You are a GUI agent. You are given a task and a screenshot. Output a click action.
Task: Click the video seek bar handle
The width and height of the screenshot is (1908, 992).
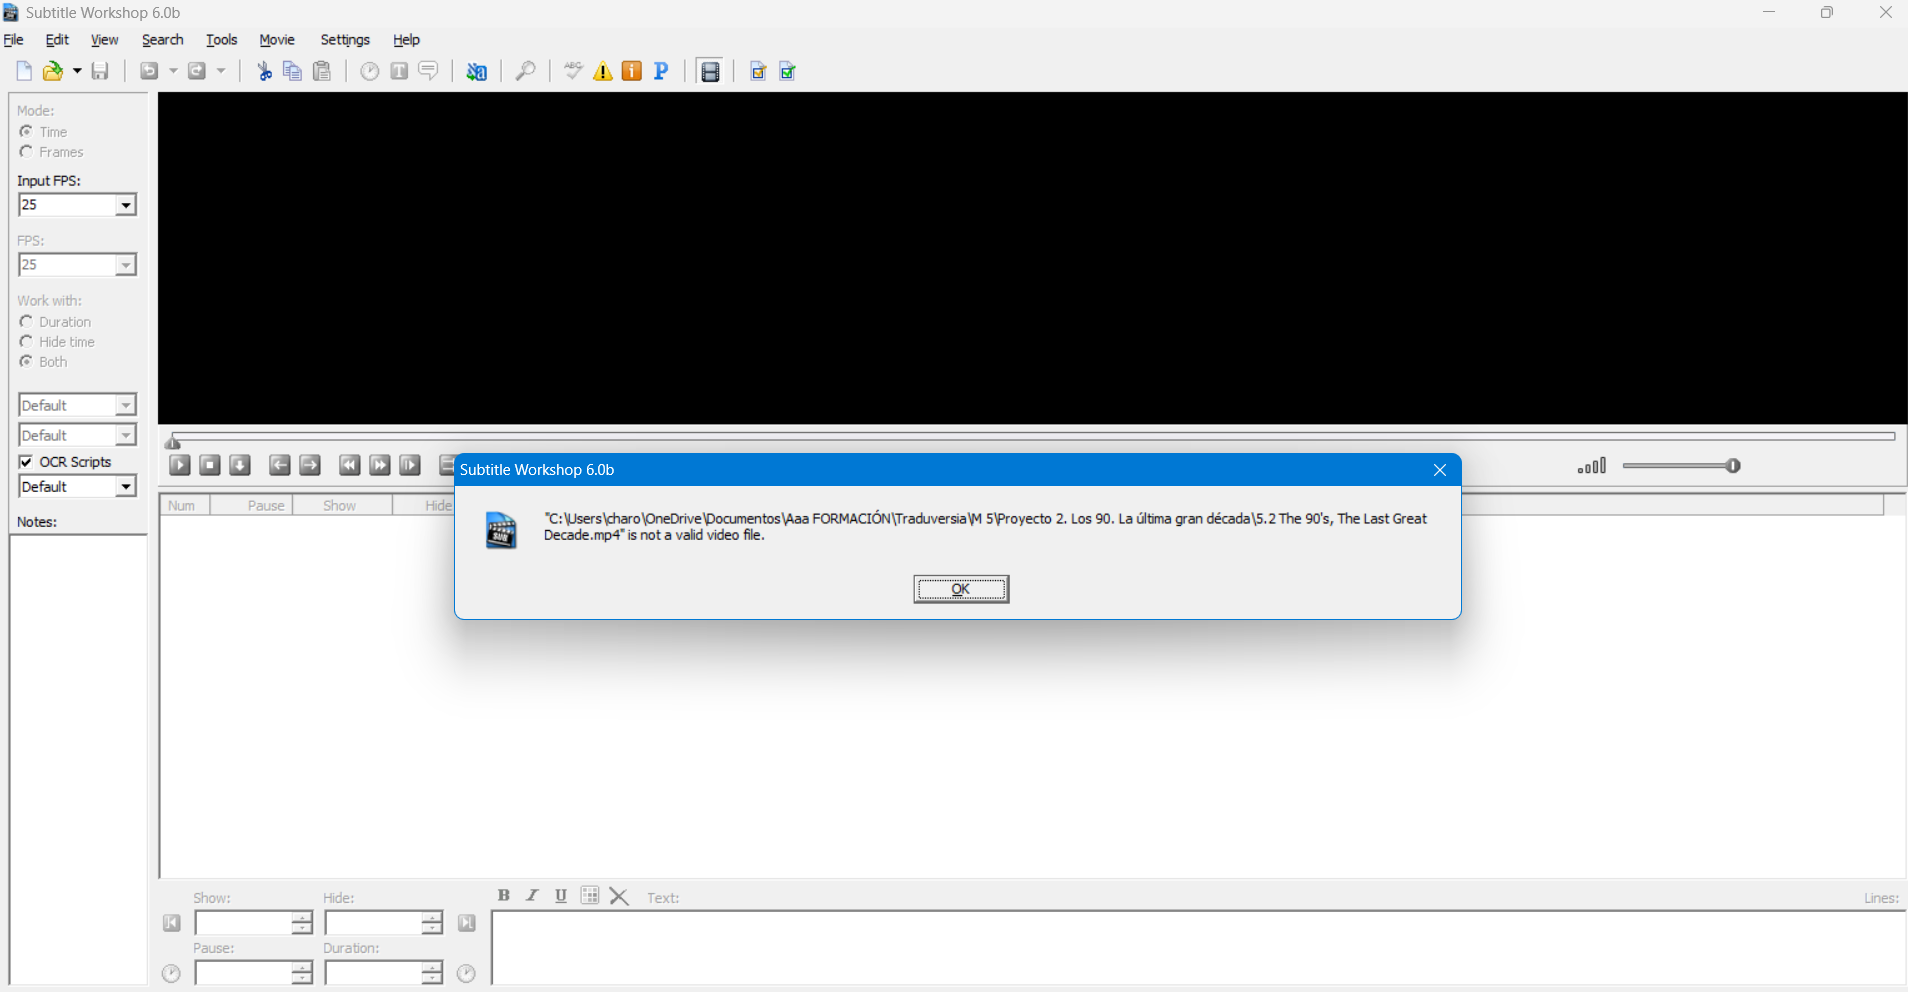click(x=173, y=443)
